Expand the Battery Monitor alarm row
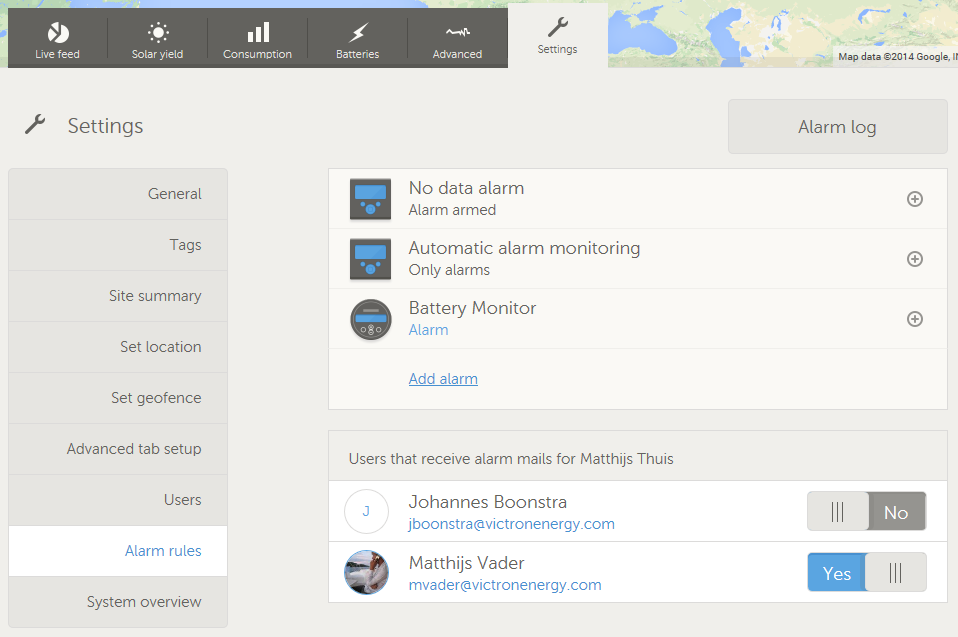Screen dimensions: 958x637 (x=914, y=319)
